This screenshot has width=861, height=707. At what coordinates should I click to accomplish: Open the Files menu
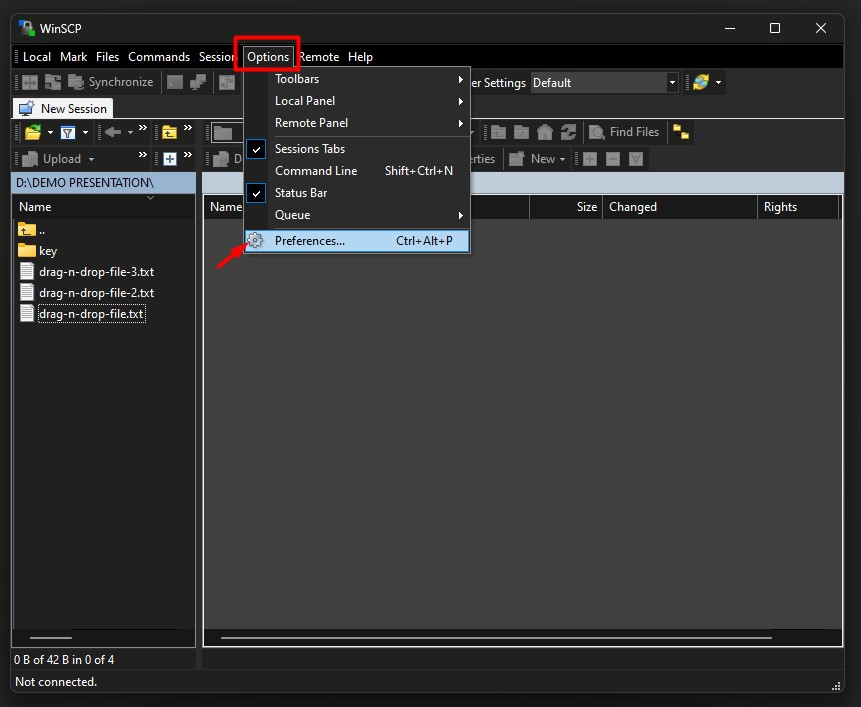[x=108, y=57]
